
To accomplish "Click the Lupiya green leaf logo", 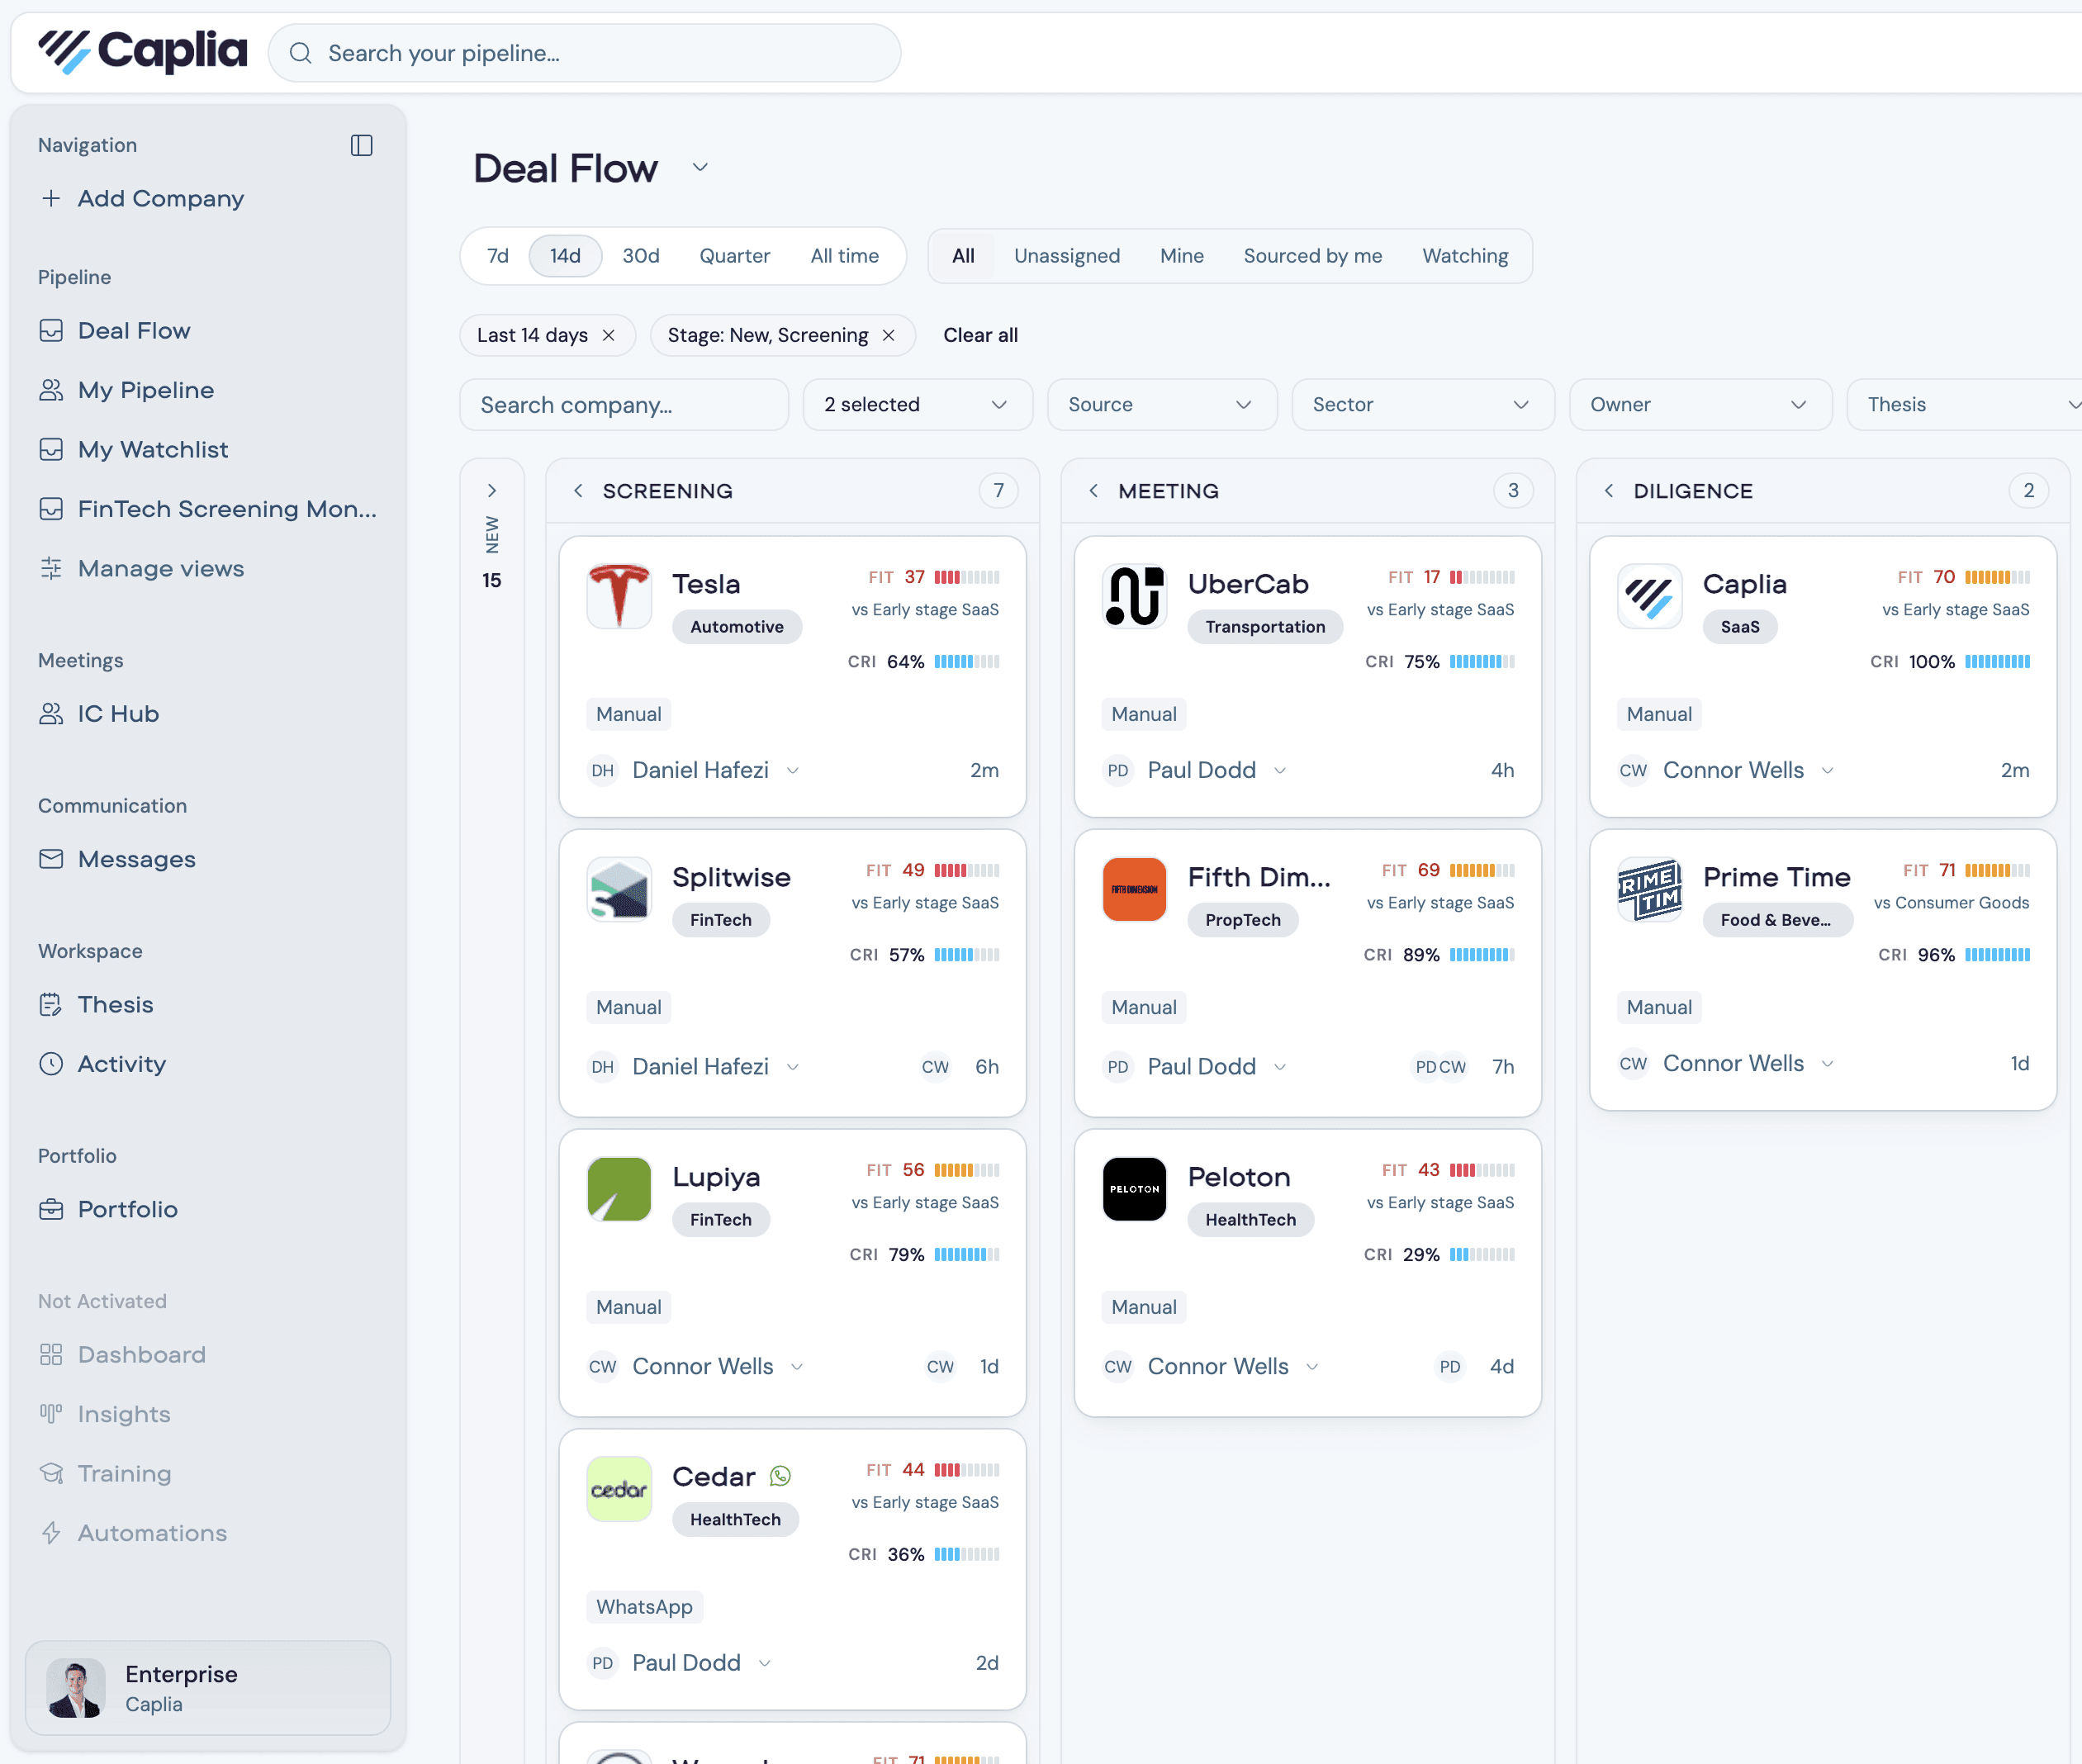I will tap(619, 1189).
